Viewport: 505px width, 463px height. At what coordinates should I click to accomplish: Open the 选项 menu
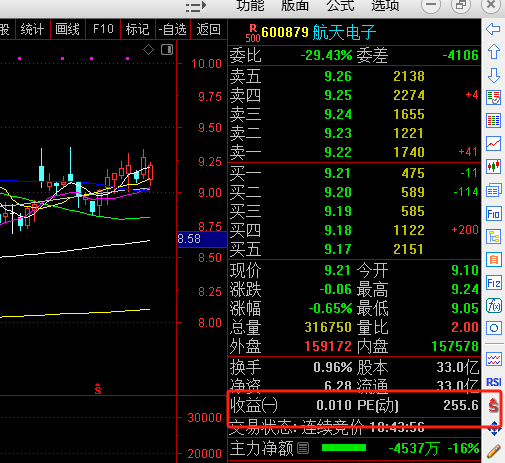pos(385,5)
